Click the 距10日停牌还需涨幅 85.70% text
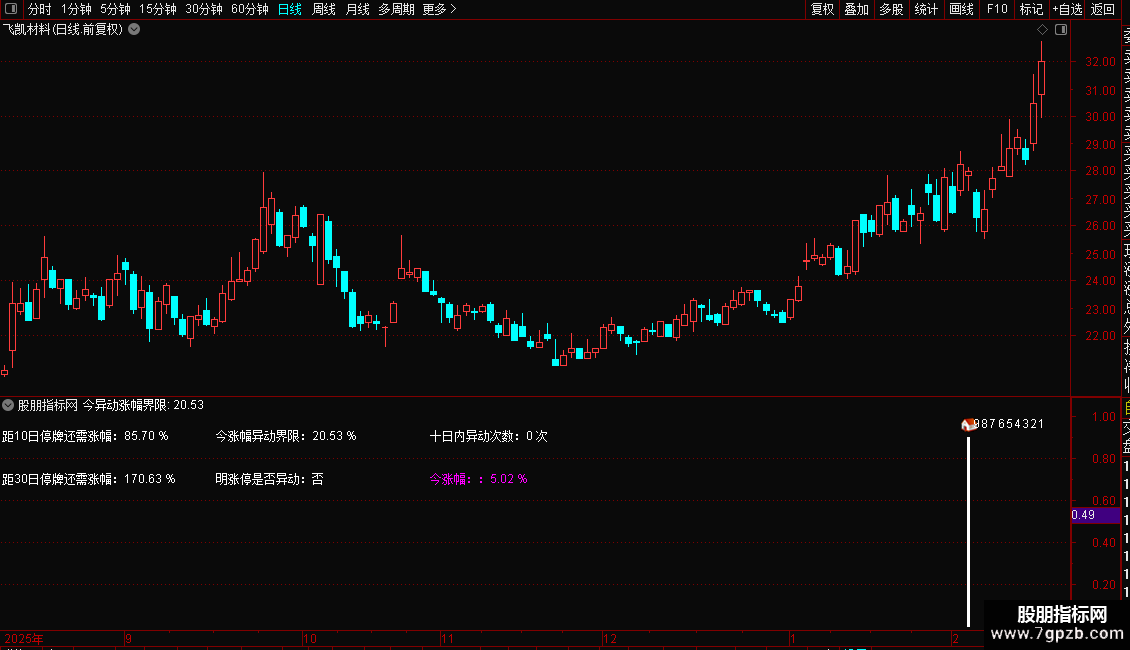Screen dimensions: 1130x650 tap(85, 436)
